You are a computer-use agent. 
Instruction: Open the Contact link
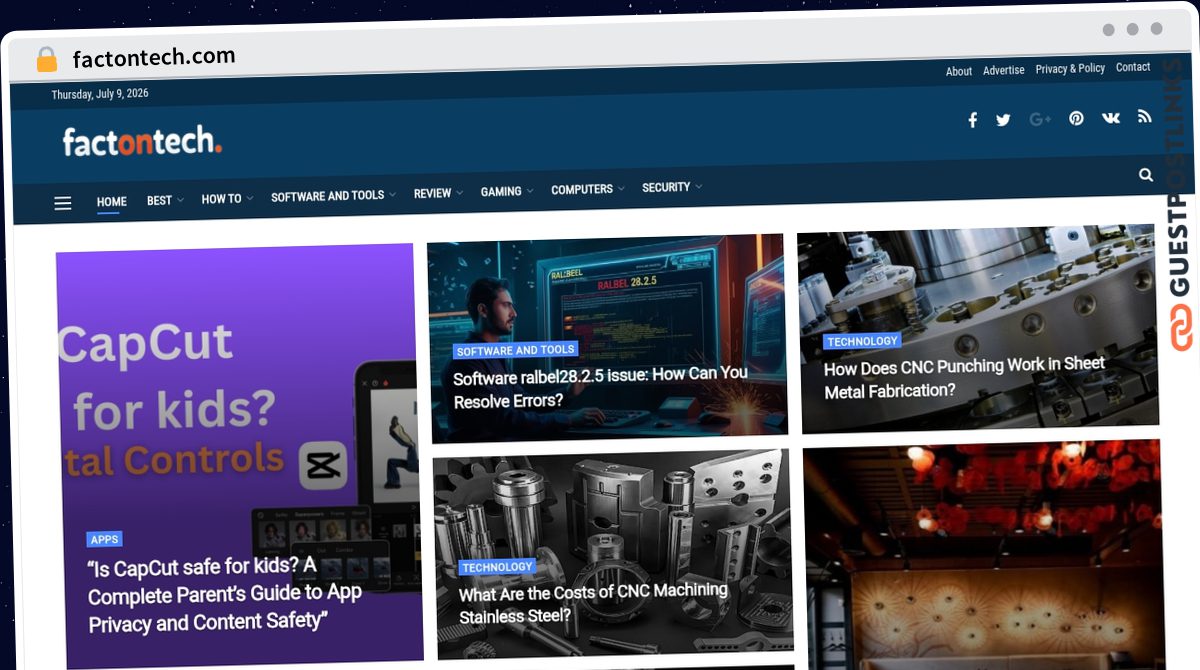tap(1133, 67)
